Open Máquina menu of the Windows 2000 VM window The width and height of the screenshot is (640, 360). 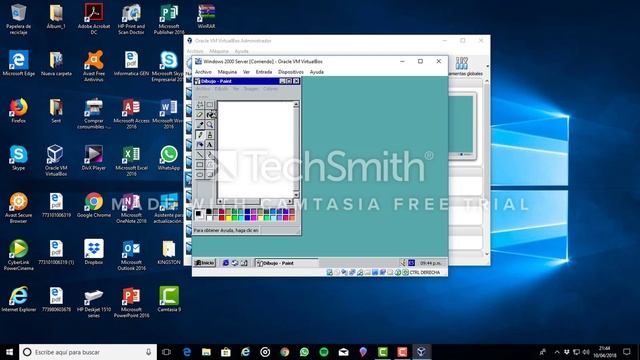(x=227, y=72)
